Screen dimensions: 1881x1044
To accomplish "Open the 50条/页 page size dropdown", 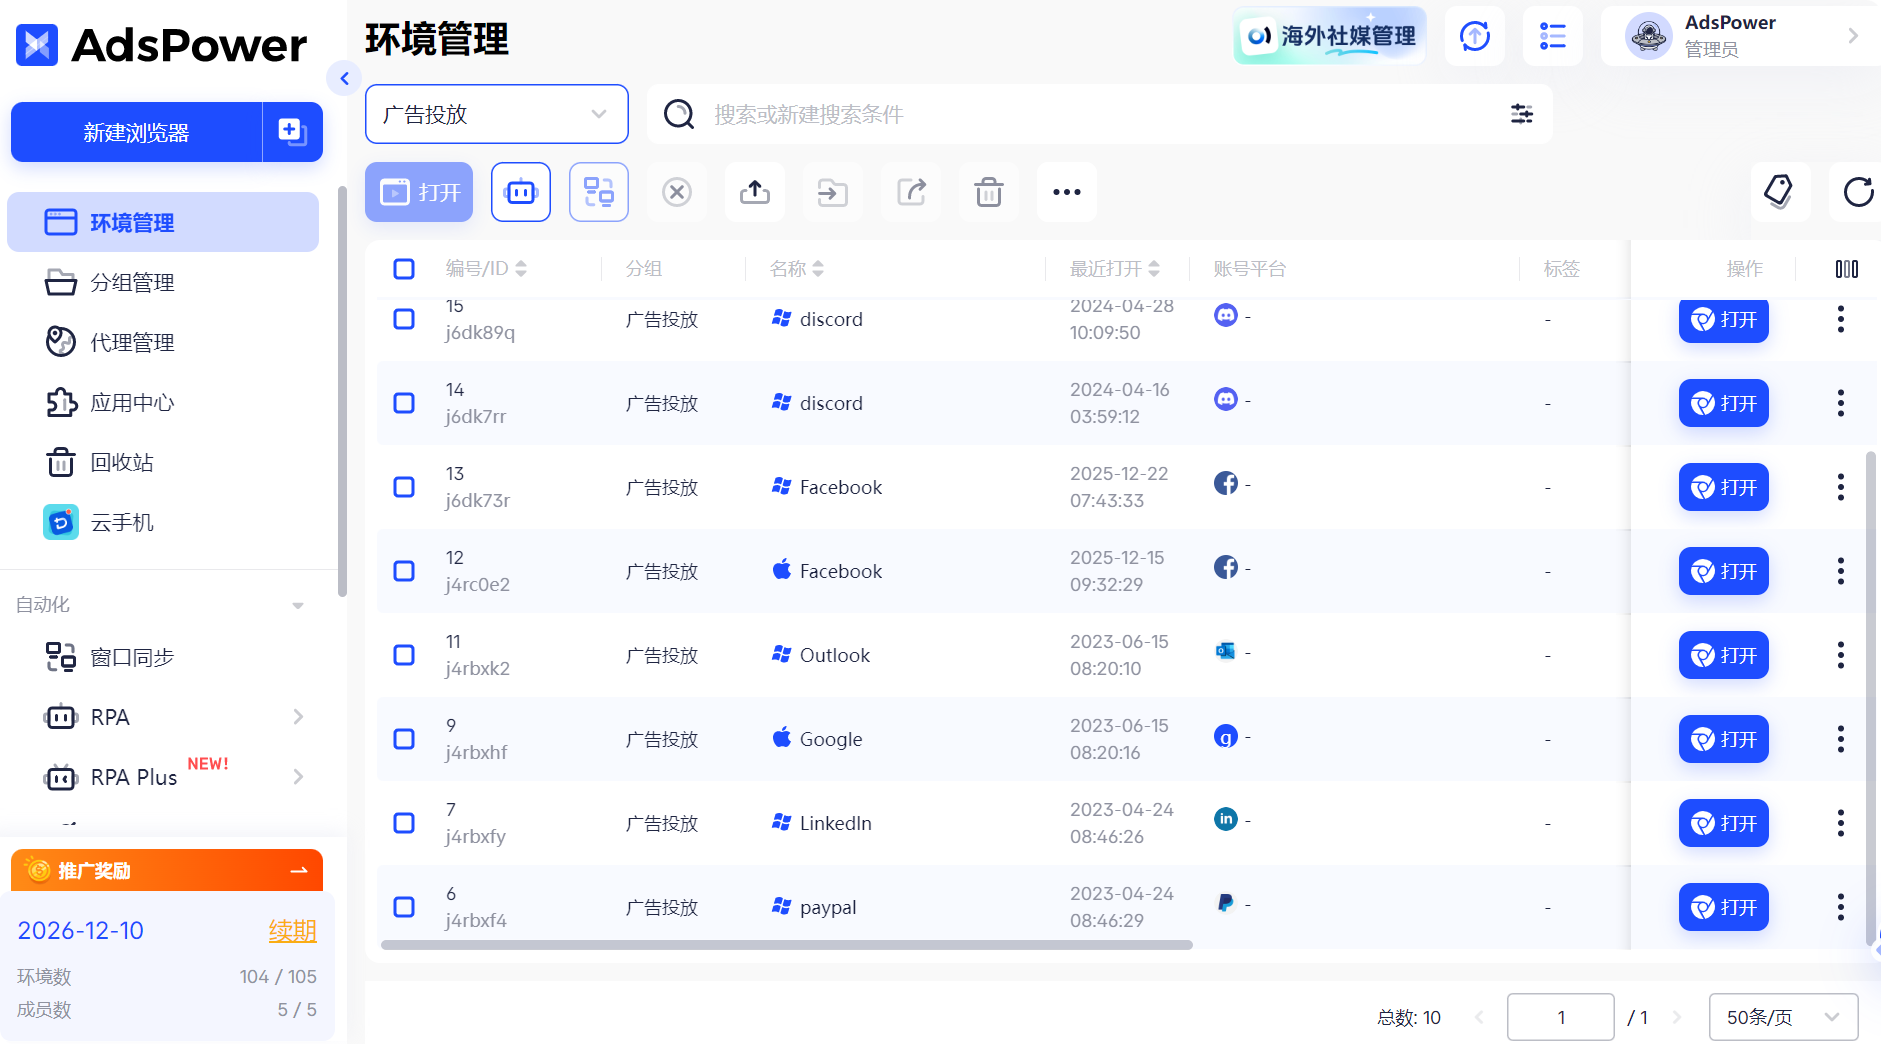I will click(1782, 1016).
